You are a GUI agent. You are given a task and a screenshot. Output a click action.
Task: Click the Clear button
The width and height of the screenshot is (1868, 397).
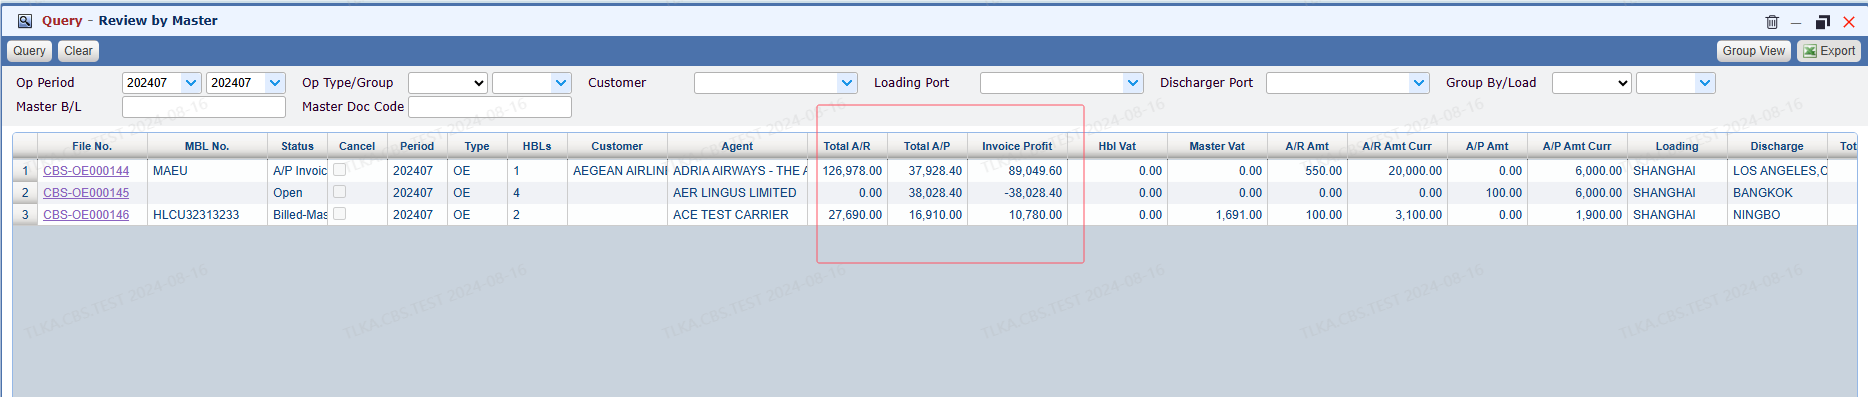point(78,51)
